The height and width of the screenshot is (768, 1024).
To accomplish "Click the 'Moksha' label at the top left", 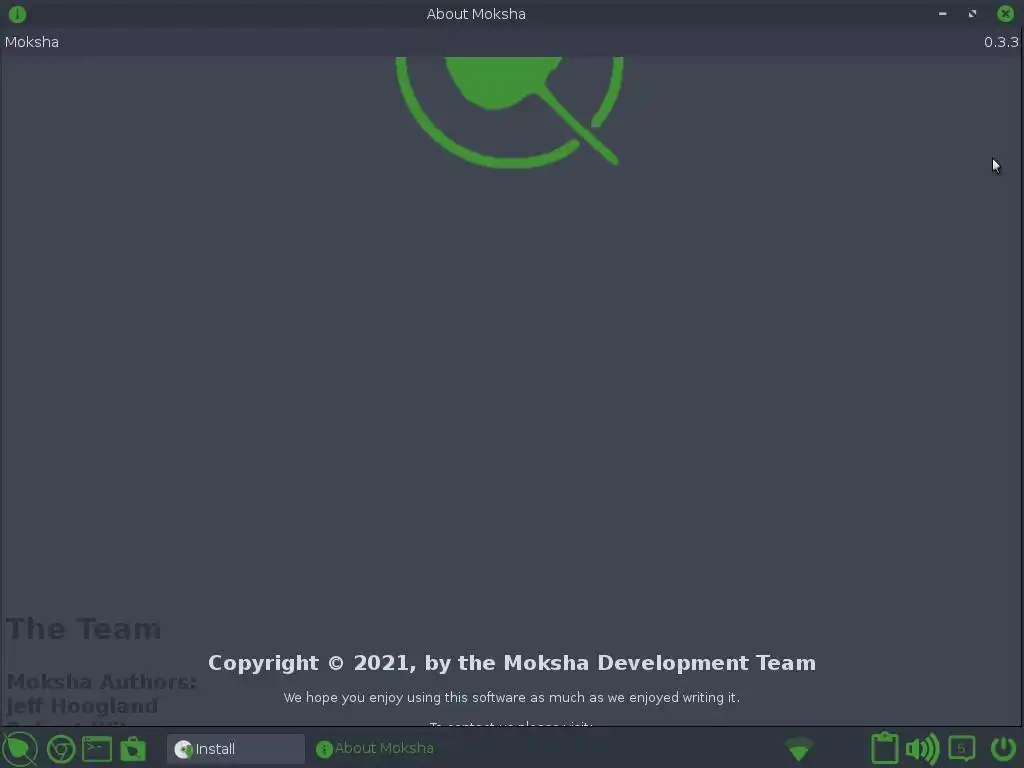I will [31, 42].
